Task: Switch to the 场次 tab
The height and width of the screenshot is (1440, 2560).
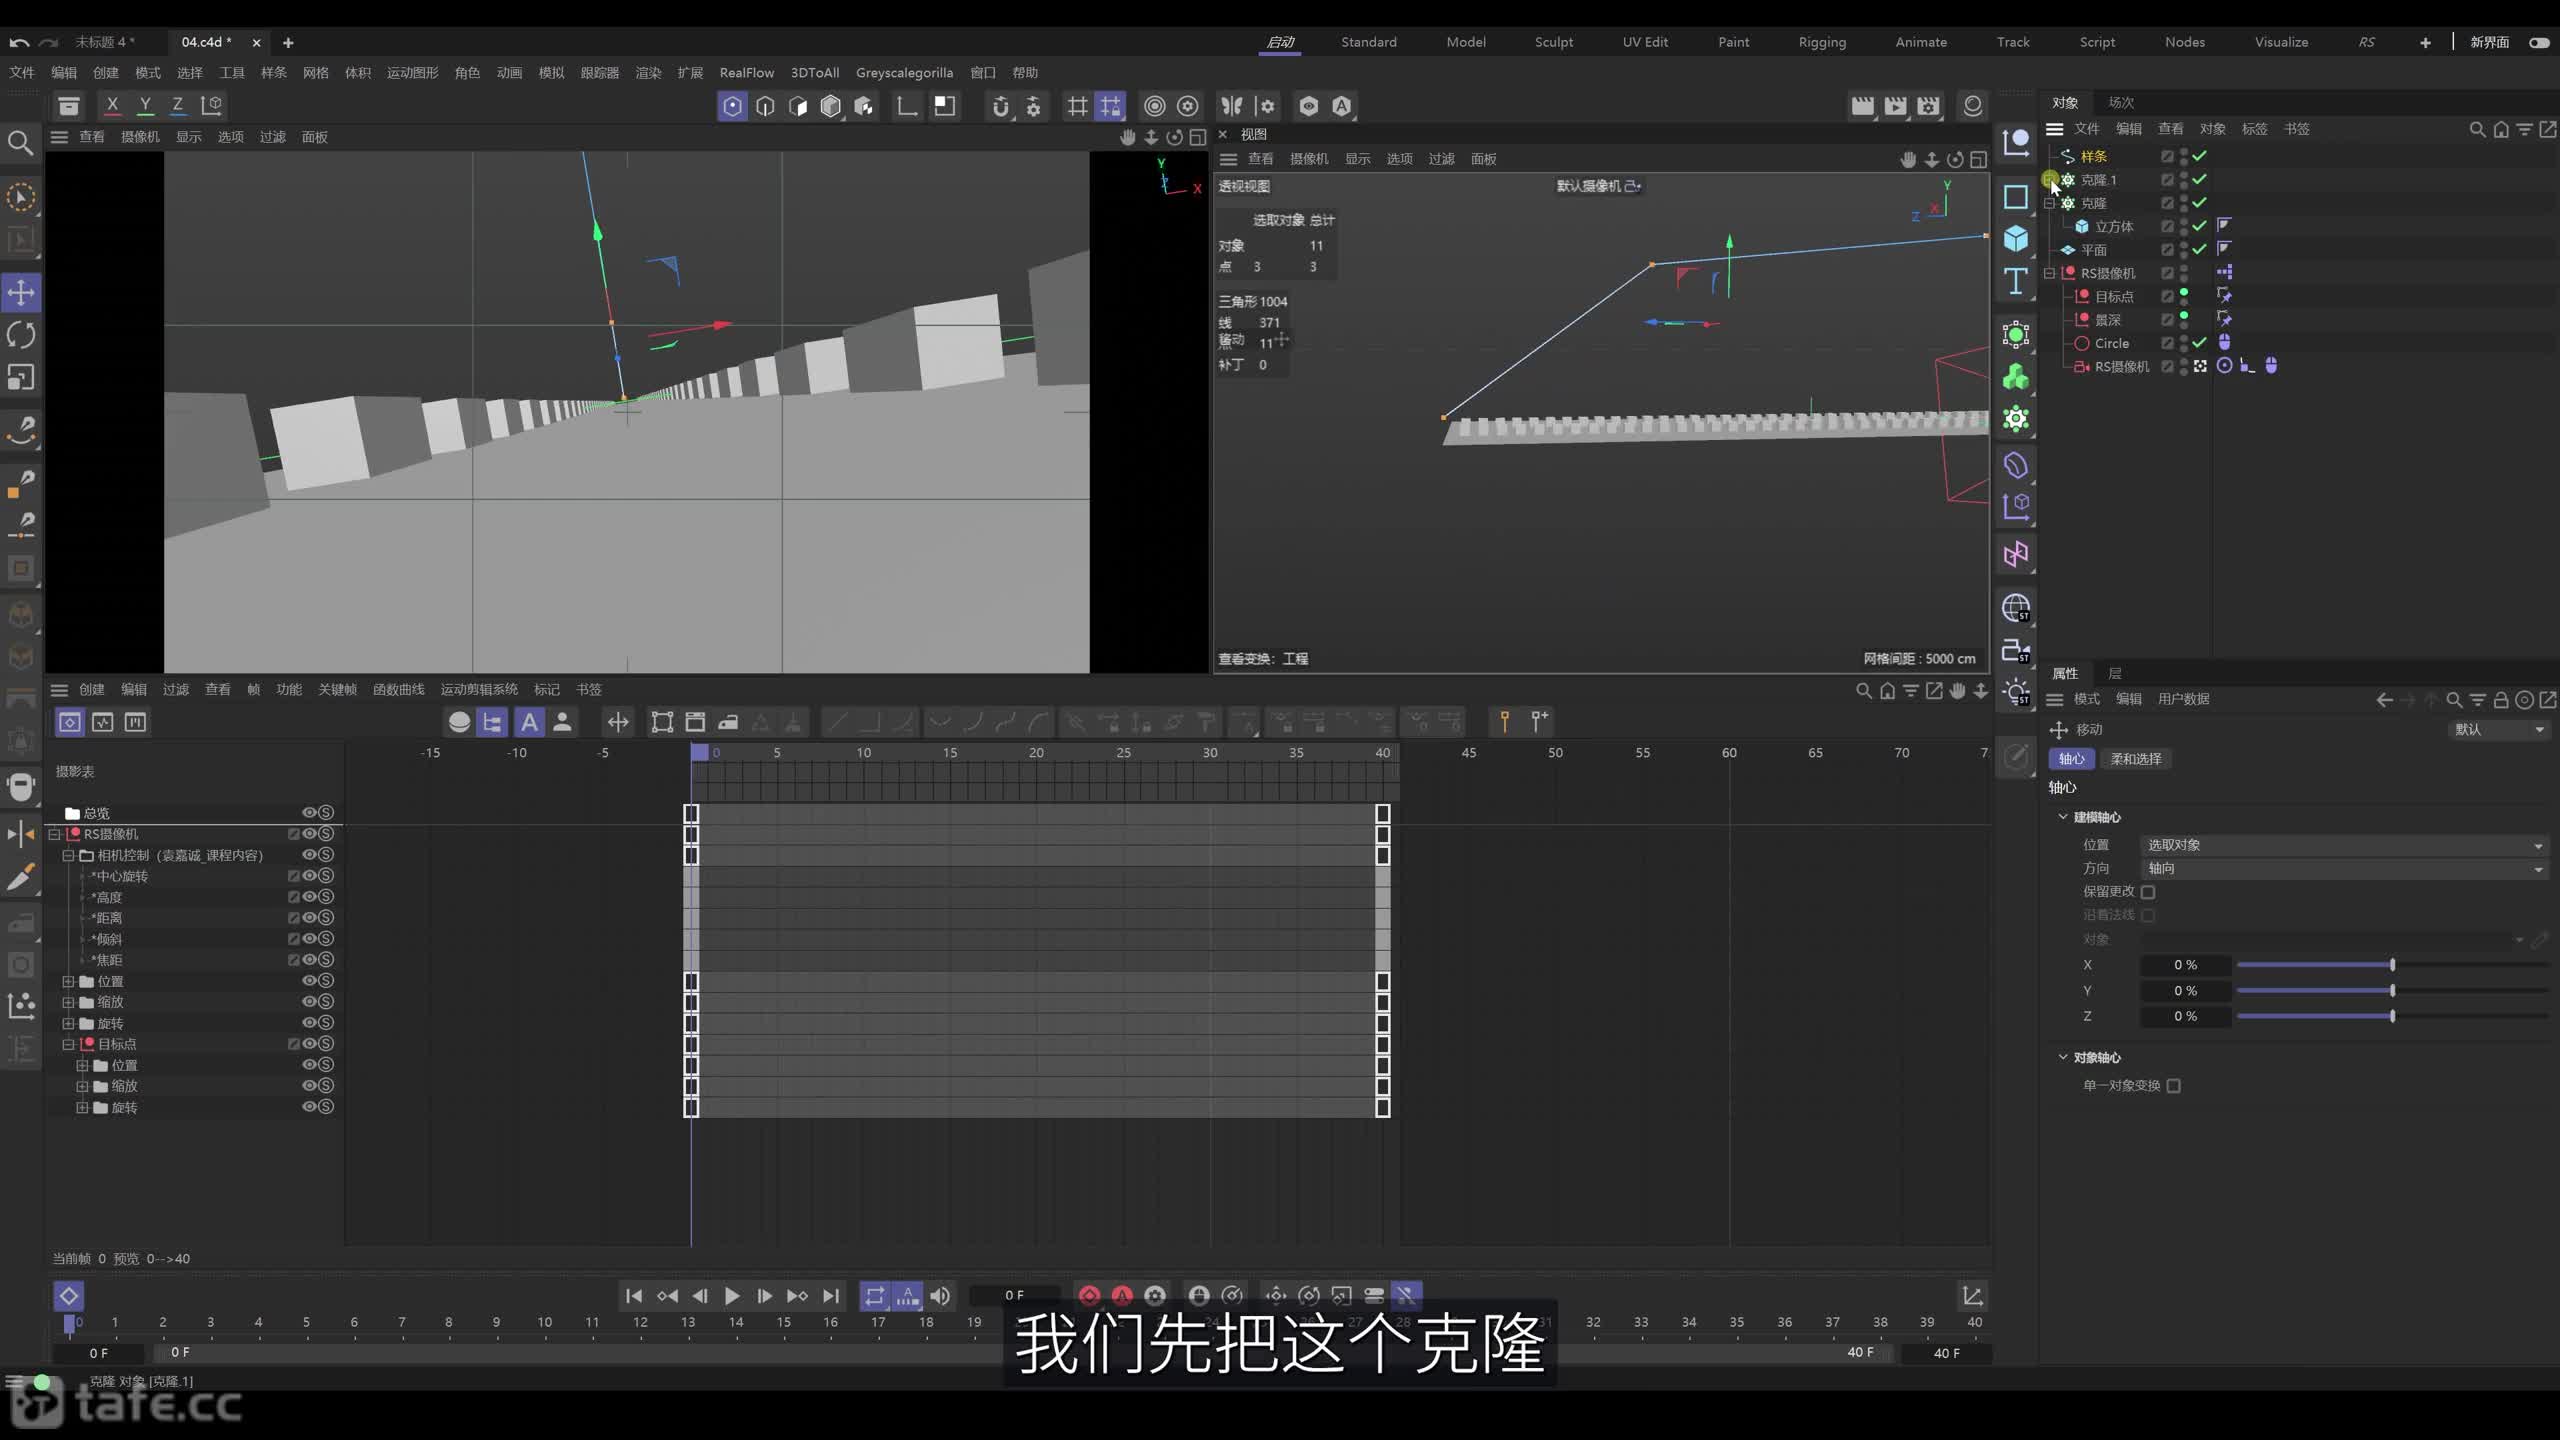Action: tap(2121, 103)
